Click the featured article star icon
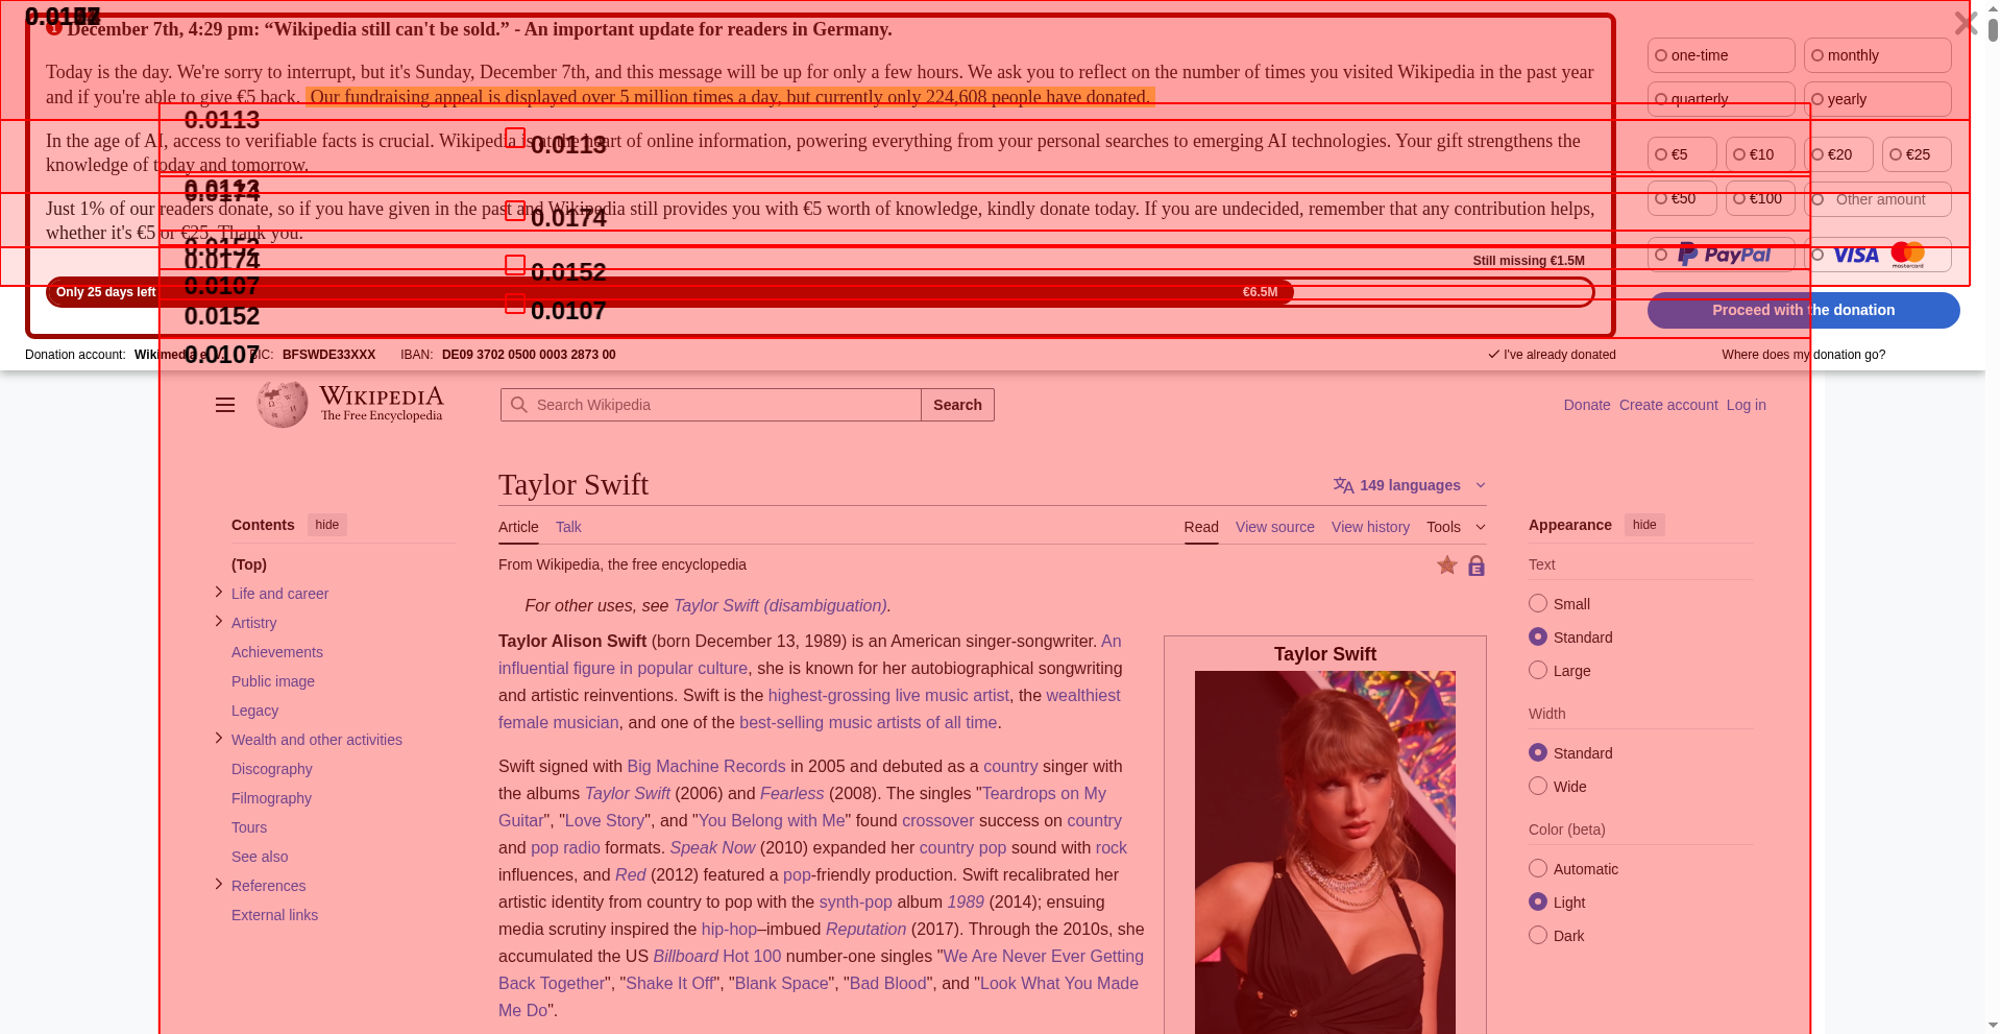The height and width of the screenshot is (1034, 2000). (1447, 565)
